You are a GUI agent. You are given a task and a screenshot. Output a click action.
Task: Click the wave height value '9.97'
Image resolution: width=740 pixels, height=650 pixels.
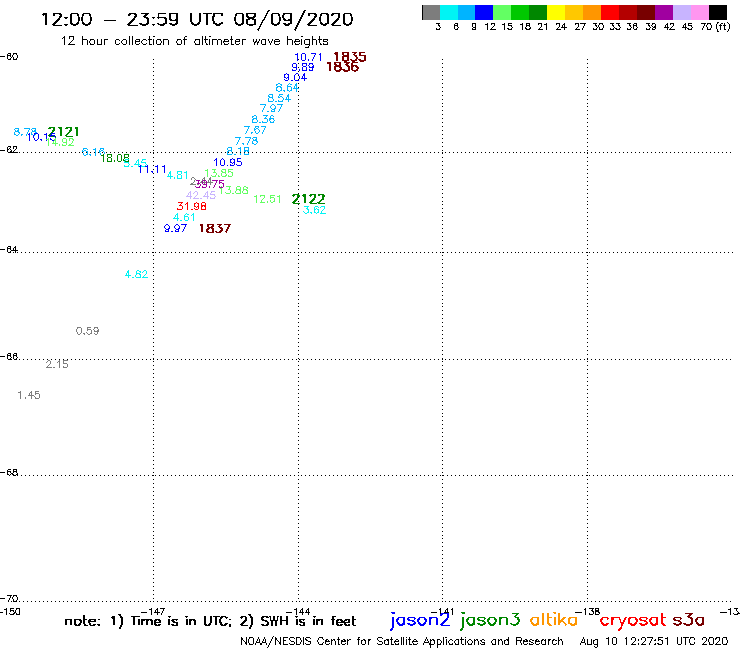pyautogui.click(x=175, y=228)
